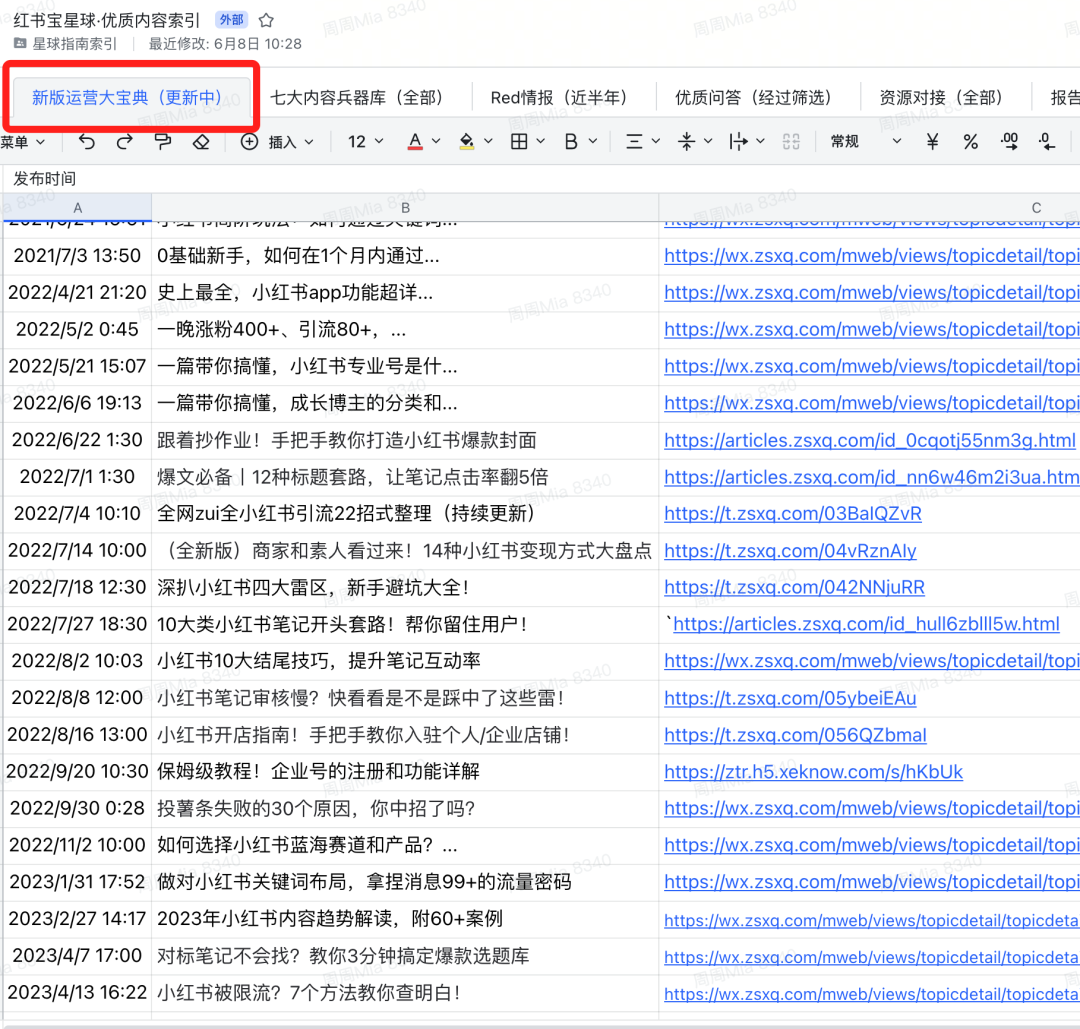Open 星球指南索引 folder link
The image size is (1080, 1029).
[74, 44]
